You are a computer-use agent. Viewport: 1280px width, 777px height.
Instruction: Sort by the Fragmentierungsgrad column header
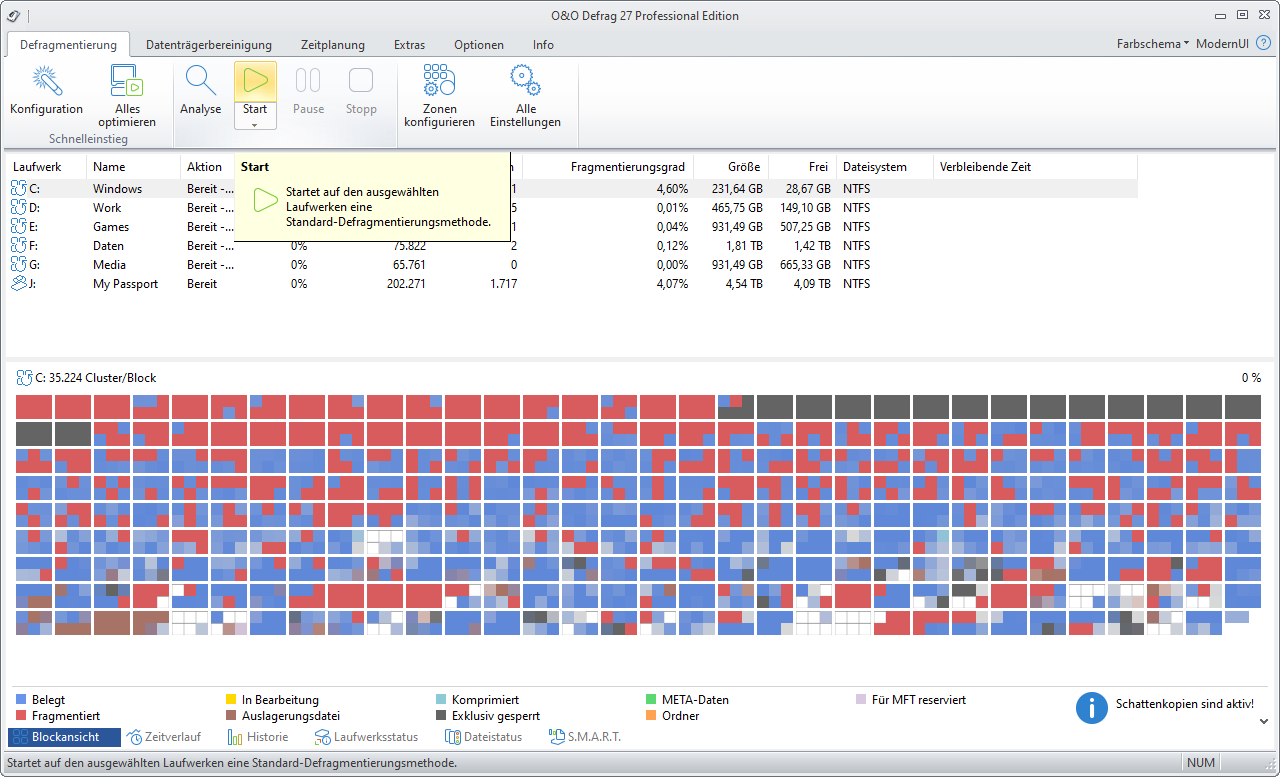pyautogui.click(x=608, y=167)
